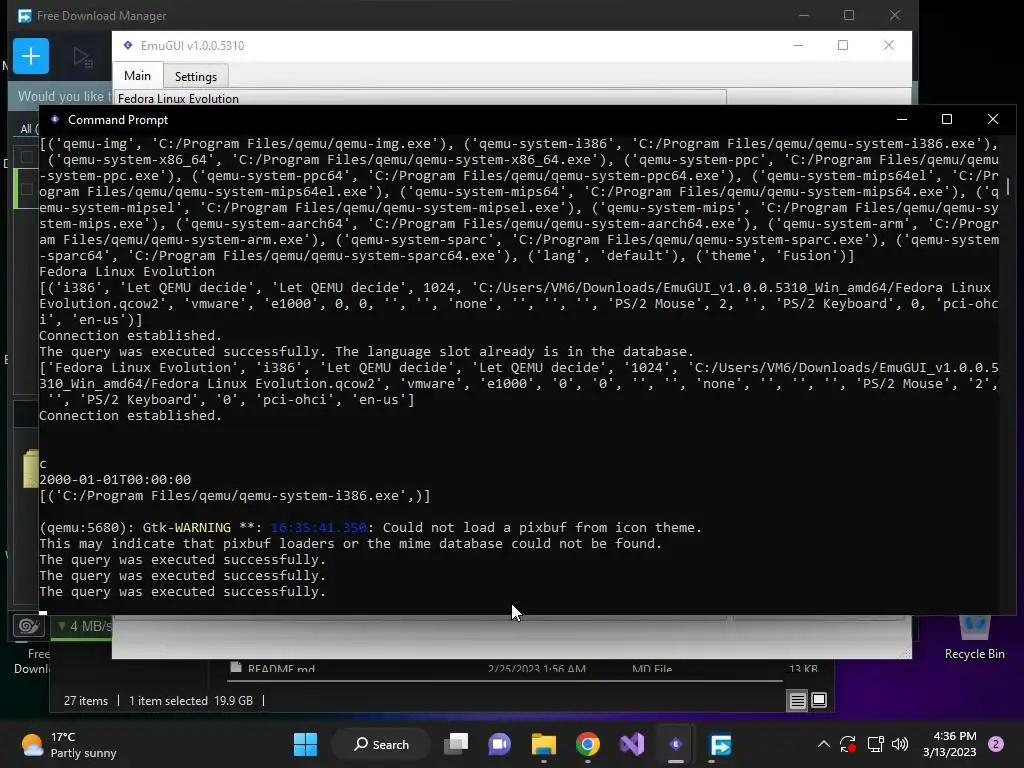
Task: Switch to EmuGUI from the taskbar
Action: coord(676,744)
